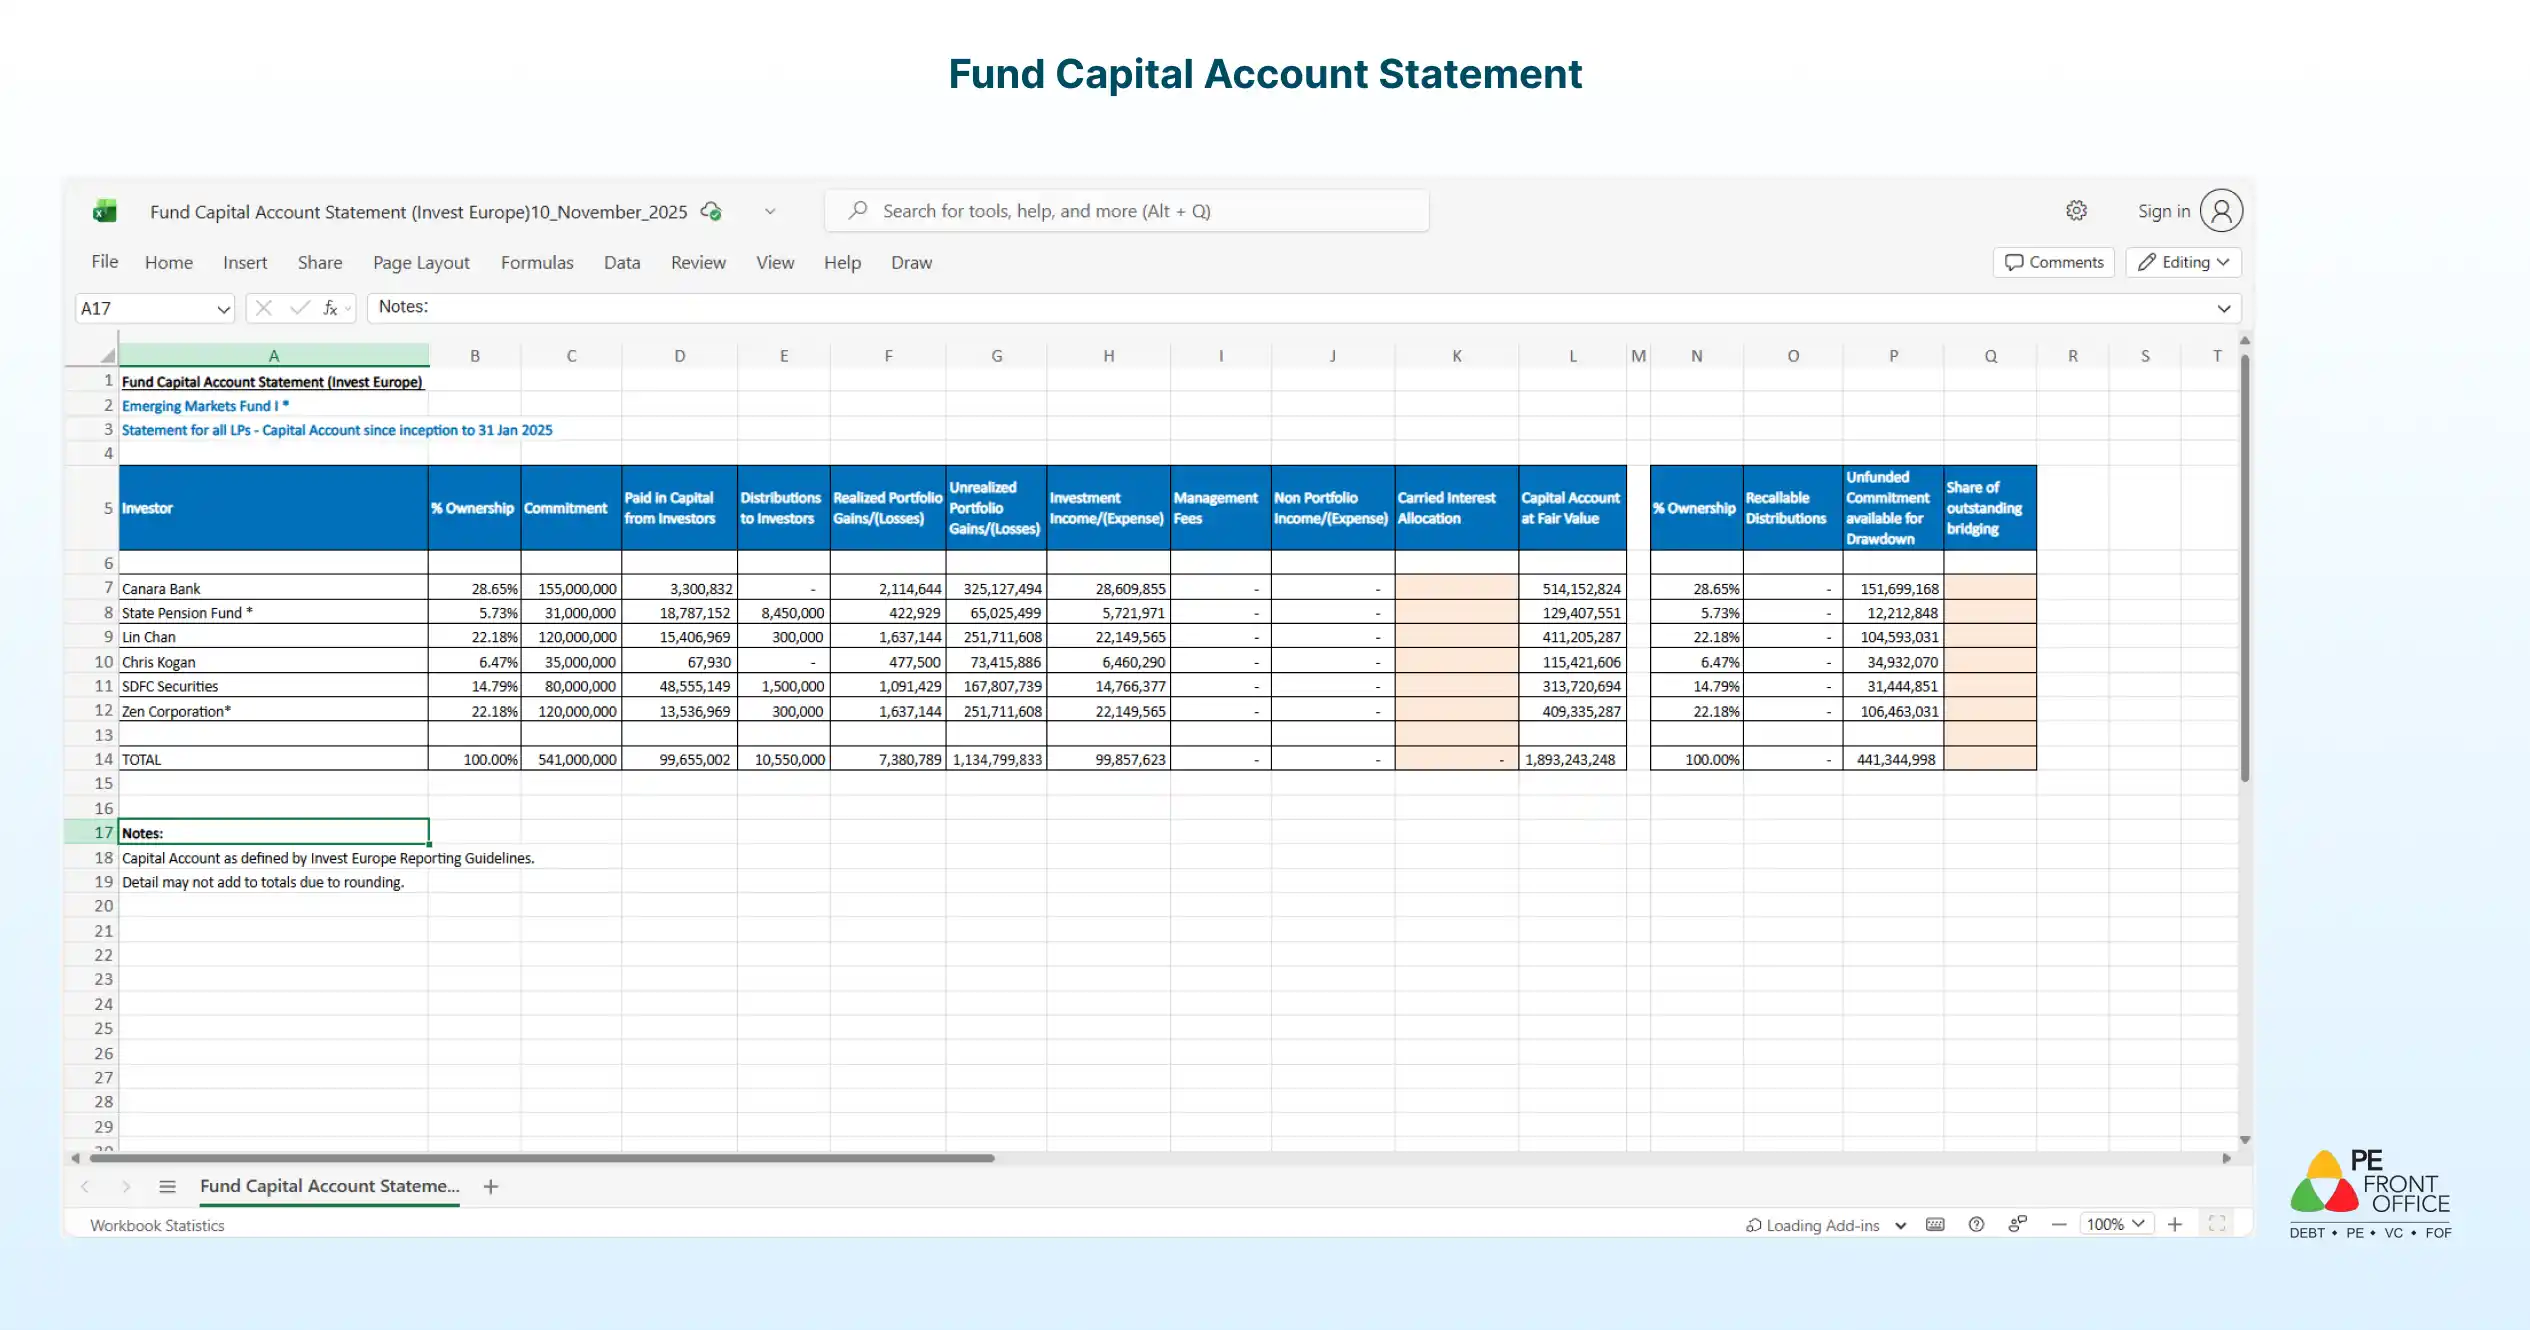This screenshot has height=1330, width=2530.
Task: Click the keyboard shortcuts status icon
Action: coord(1935,1224)
